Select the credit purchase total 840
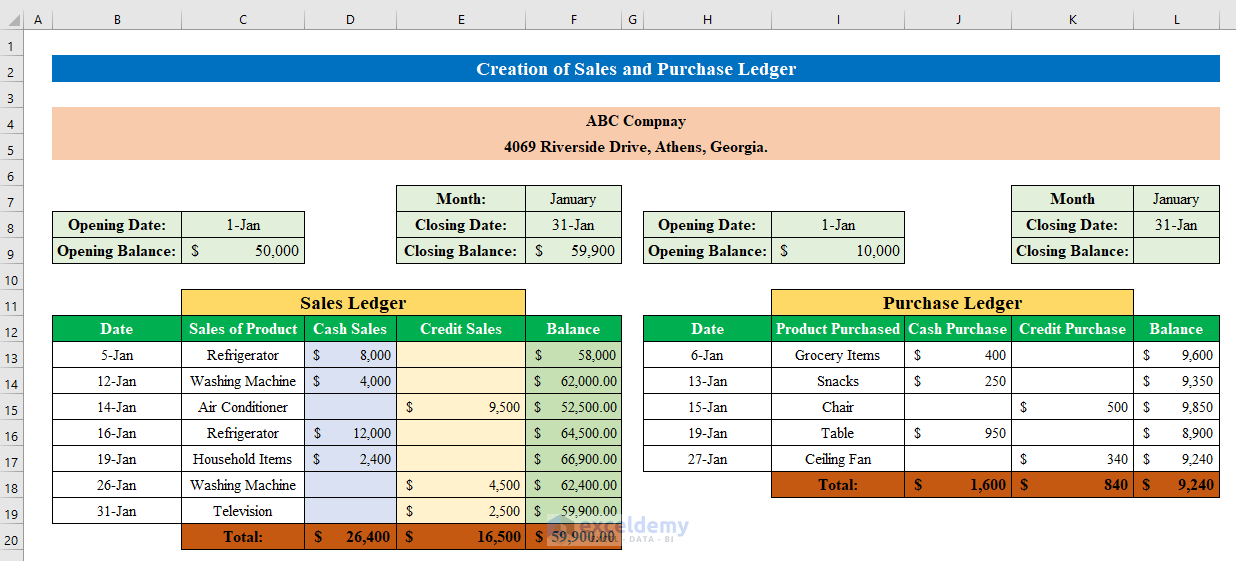The height and width of the screenshot is (561, 1236). click(1073, 485)
